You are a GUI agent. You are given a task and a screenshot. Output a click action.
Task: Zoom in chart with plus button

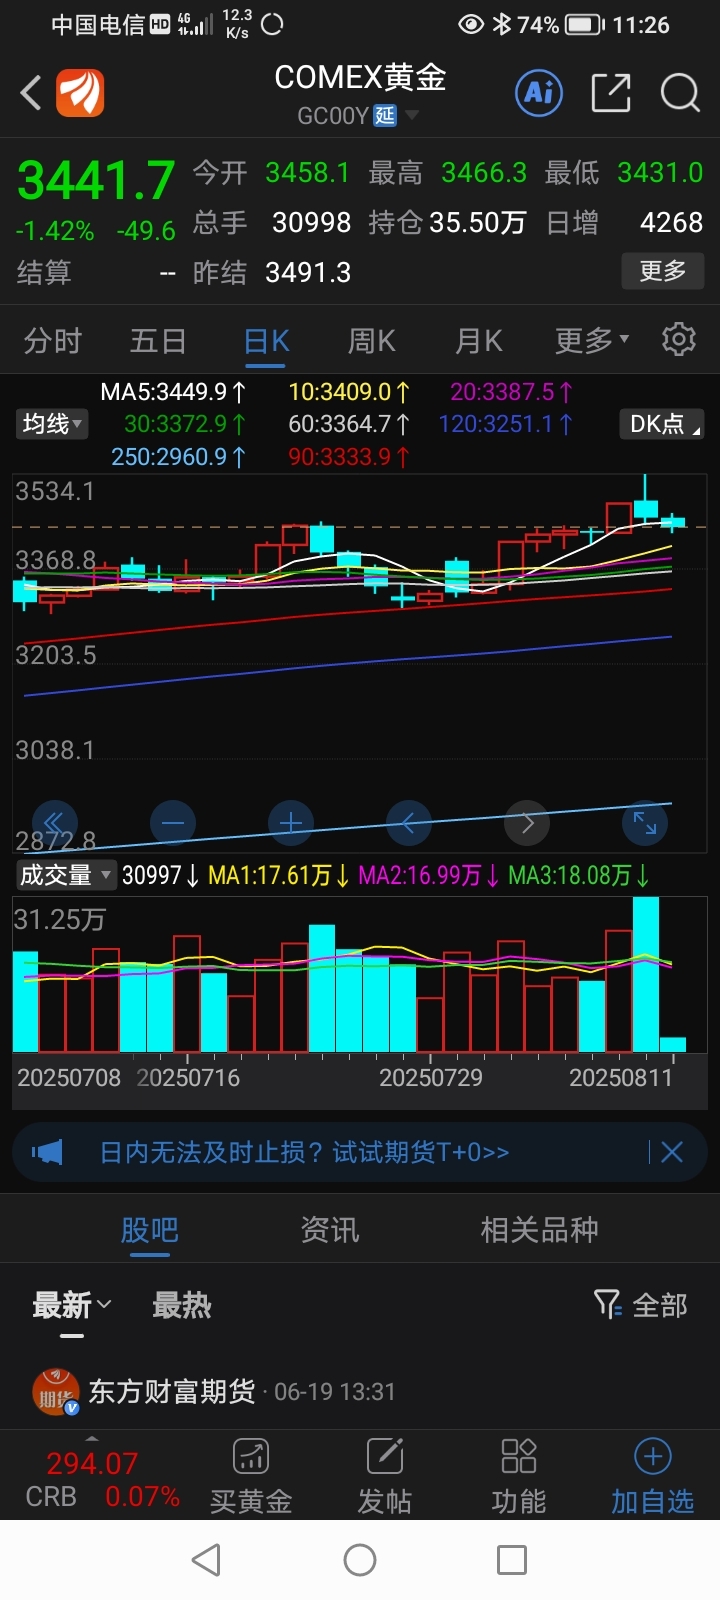(291, 824)
